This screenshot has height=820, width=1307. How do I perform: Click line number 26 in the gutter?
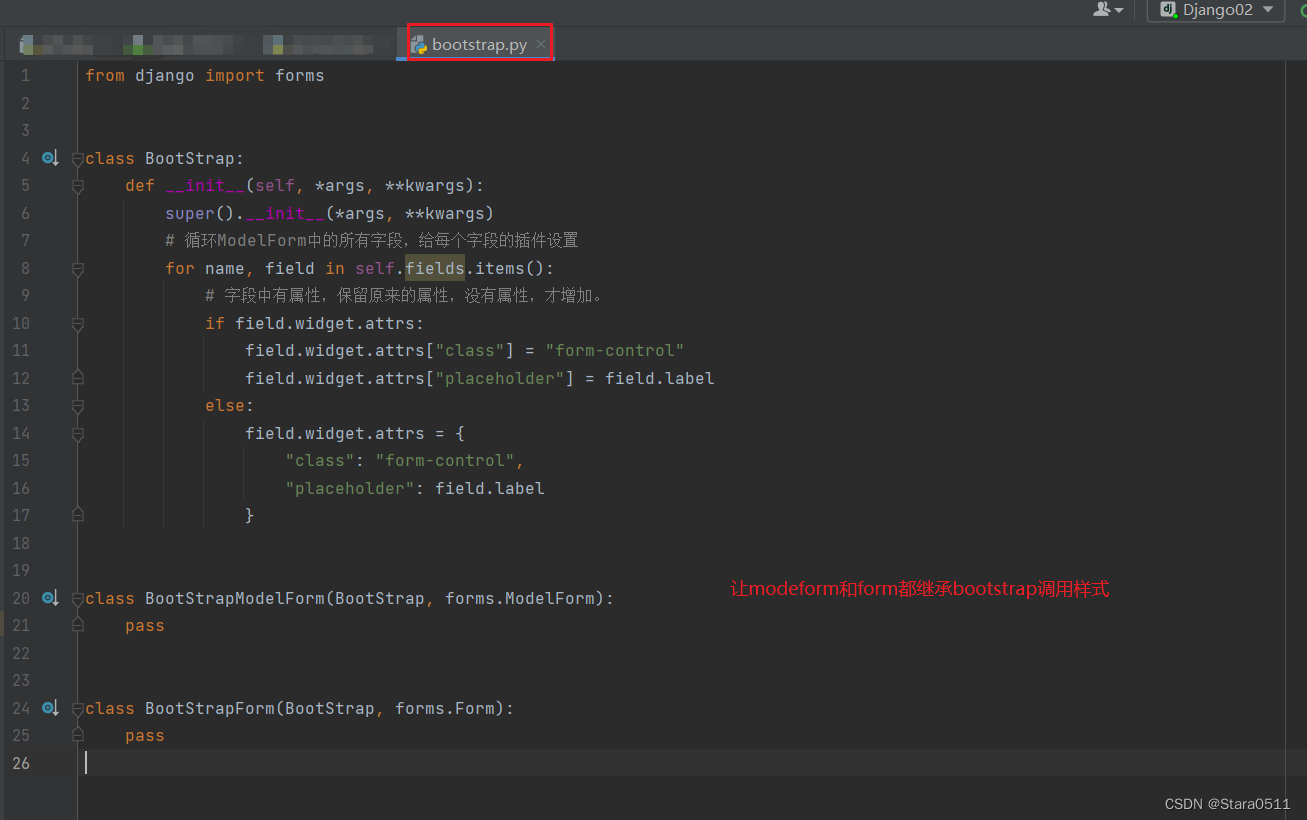20,763
